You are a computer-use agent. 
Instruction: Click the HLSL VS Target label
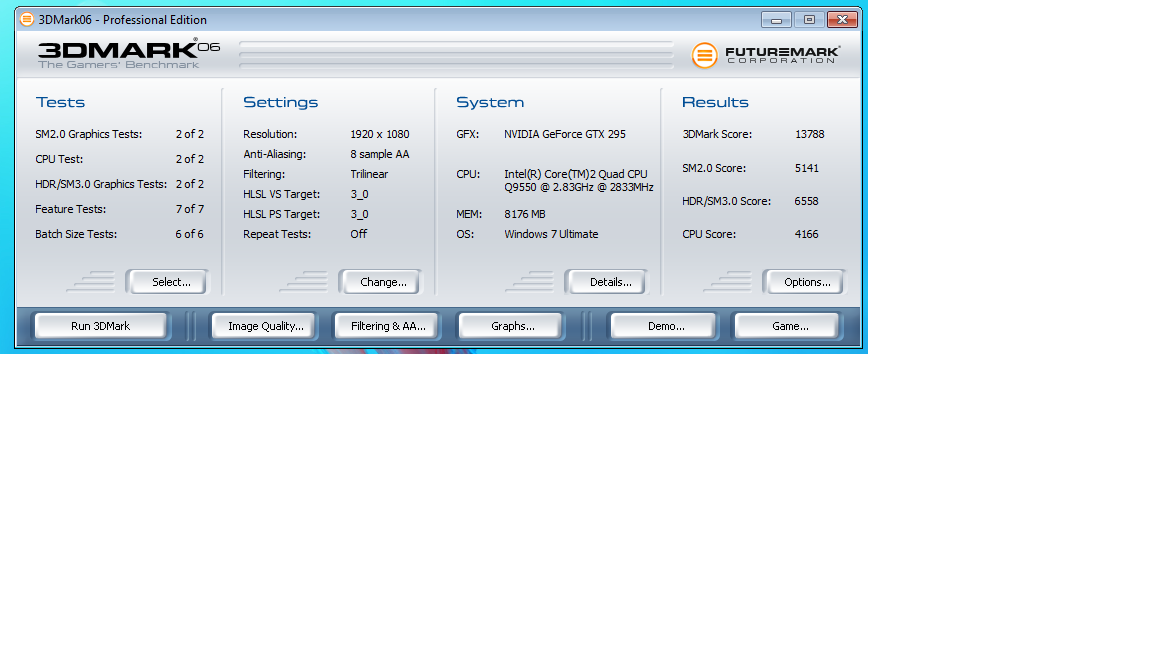tap(281, 195)
